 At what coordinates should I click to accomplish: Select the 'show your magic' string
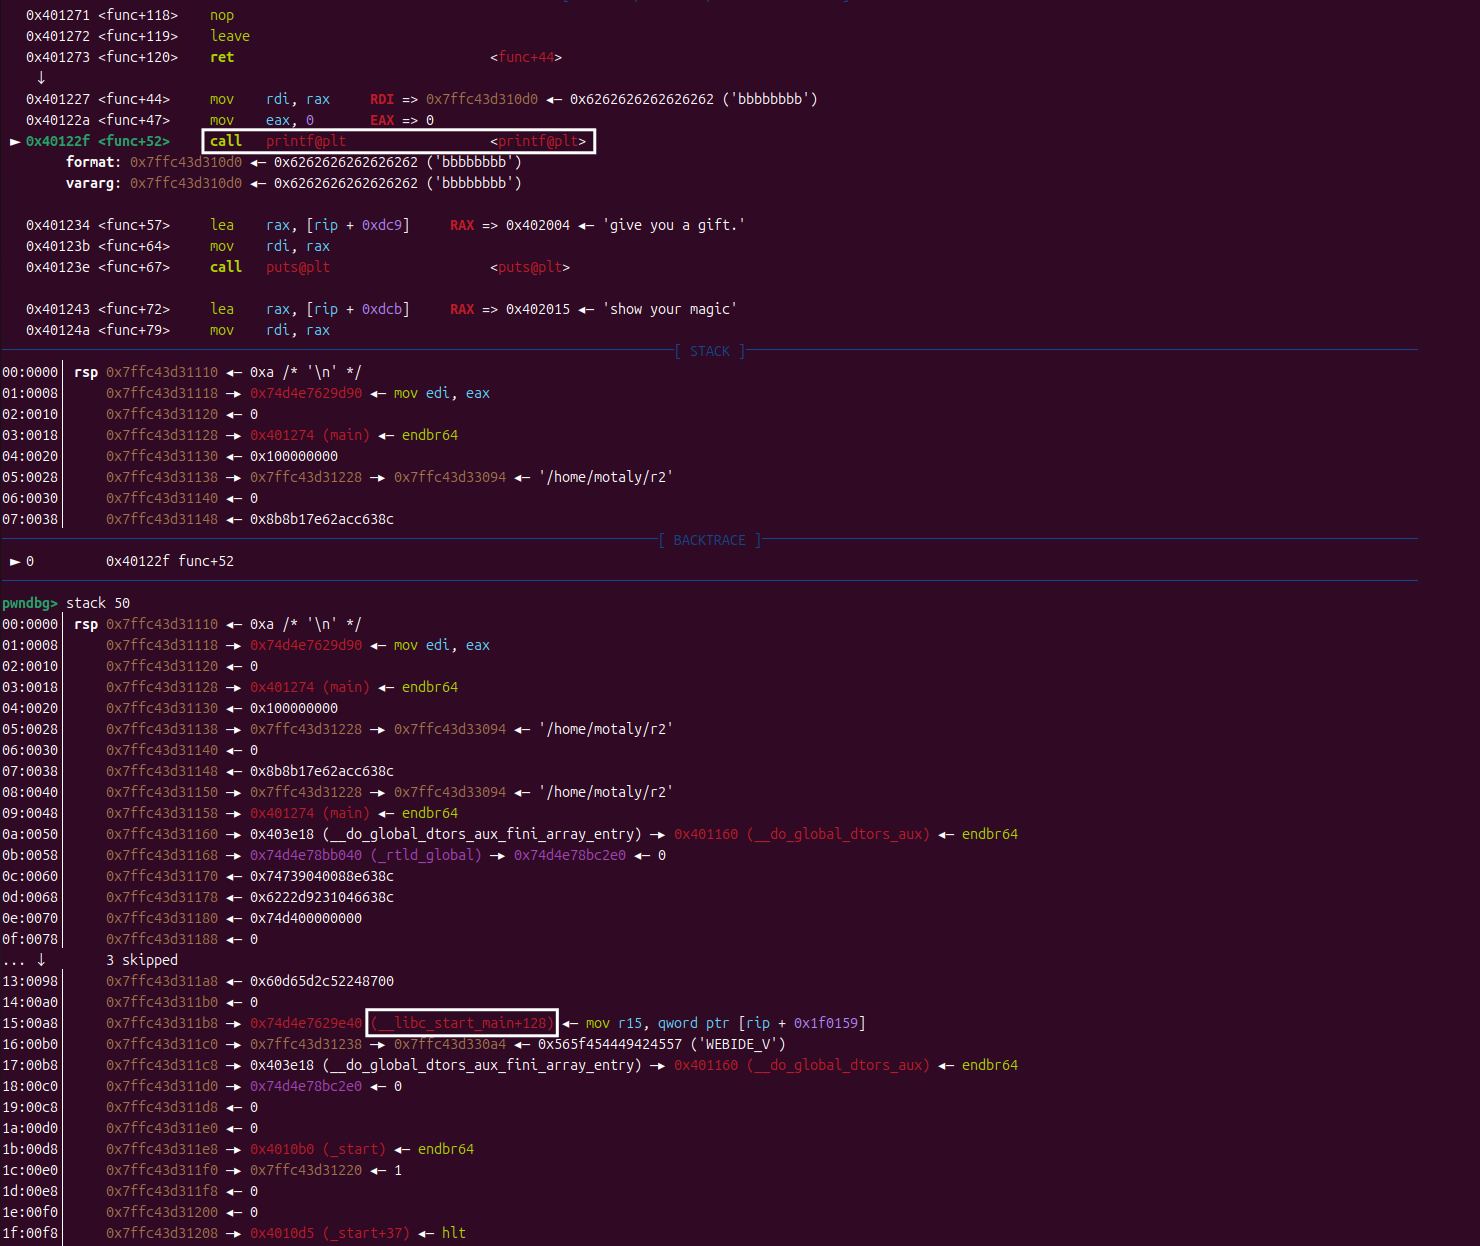(669, 309)
